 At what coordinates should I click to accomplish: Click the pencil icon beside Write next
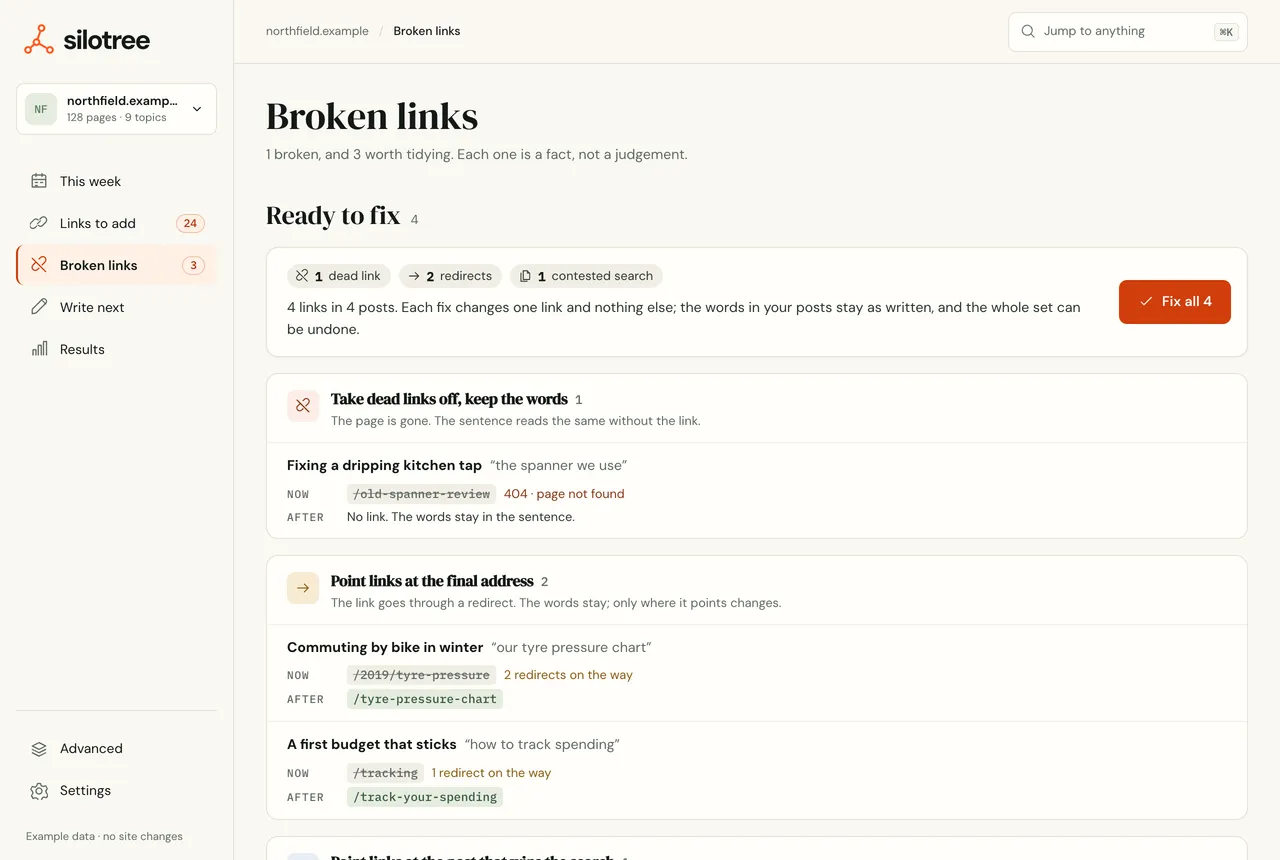click(39, 307)
